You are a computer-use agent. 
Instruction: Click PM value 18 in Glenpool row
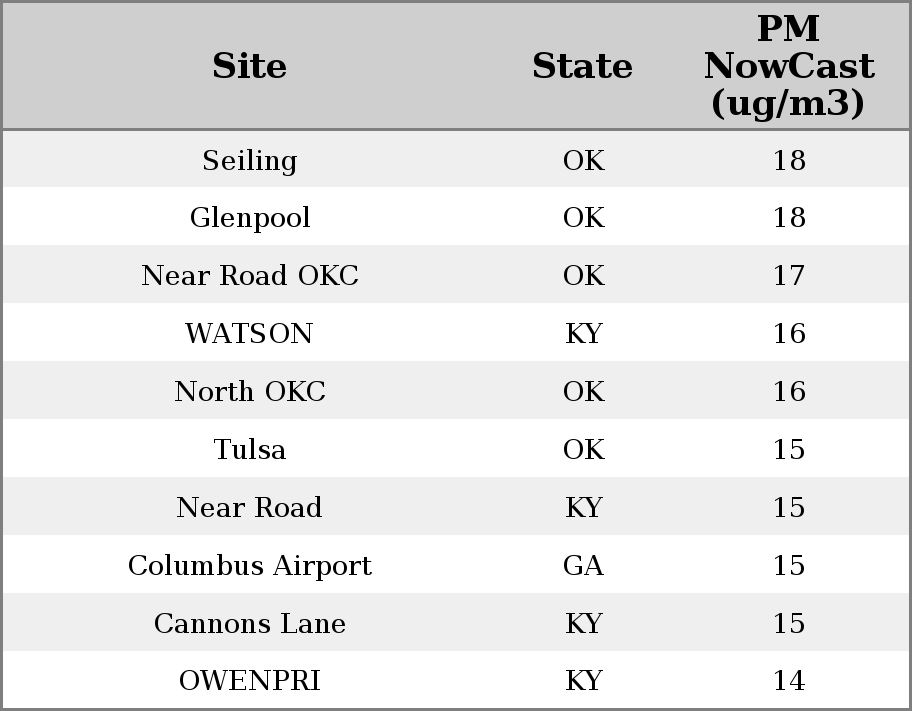(x=788, y=218)
